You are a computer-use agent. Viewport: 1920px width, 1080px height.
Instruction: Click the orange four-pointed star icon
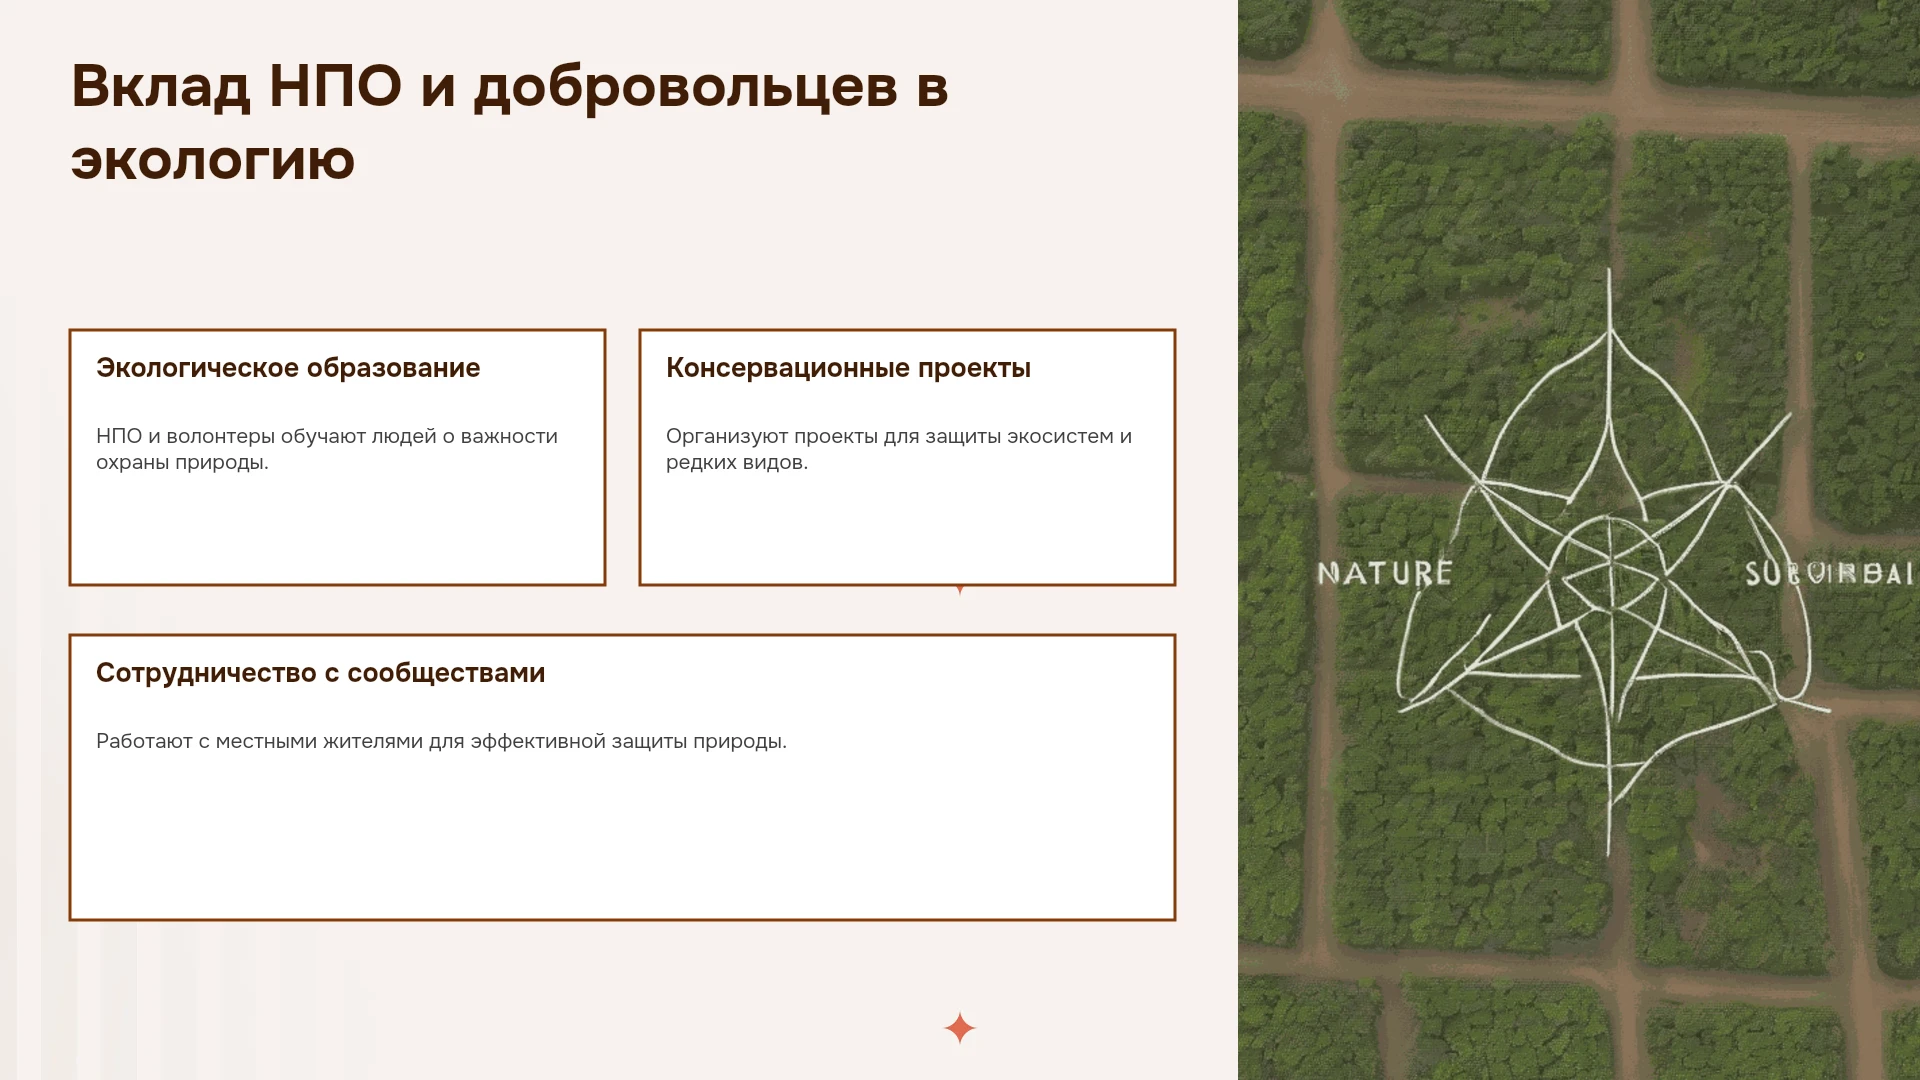point(959,1028)
